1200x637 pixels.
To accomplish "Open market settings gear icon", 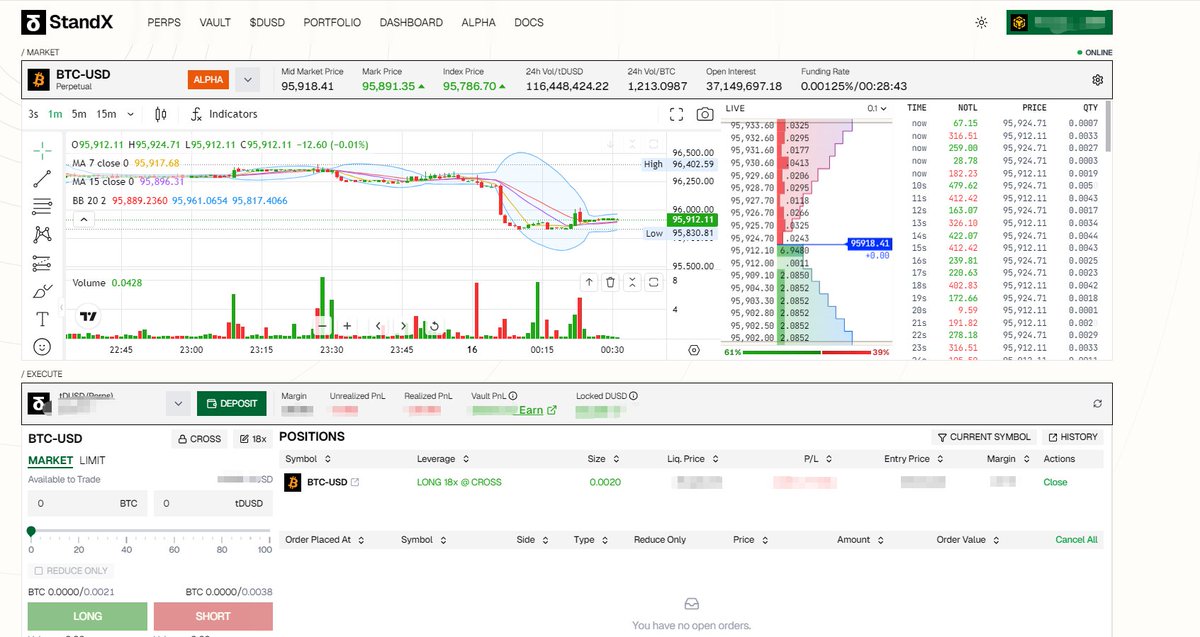I will tap(1097, 80).
